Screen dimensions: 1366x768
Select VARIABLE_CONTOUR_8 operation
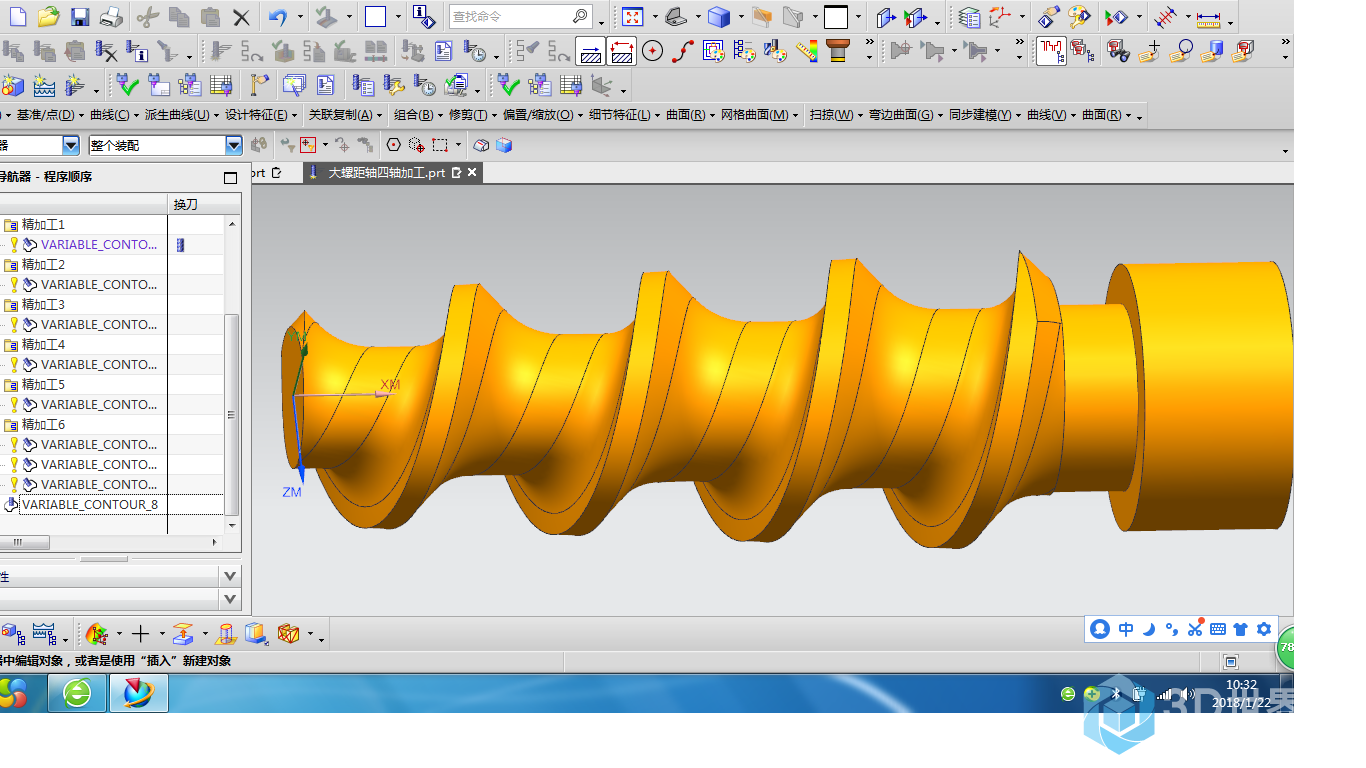coord(90,505)
